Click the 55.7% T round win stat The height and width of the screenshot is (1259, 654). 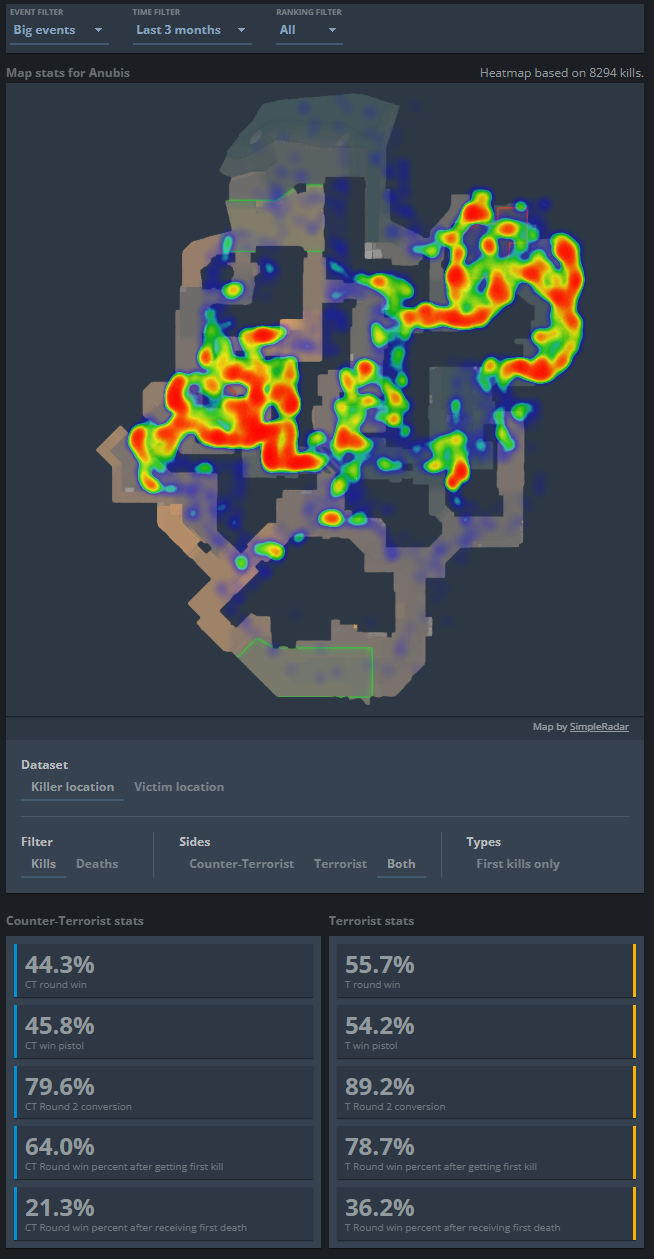click(486, 970)
